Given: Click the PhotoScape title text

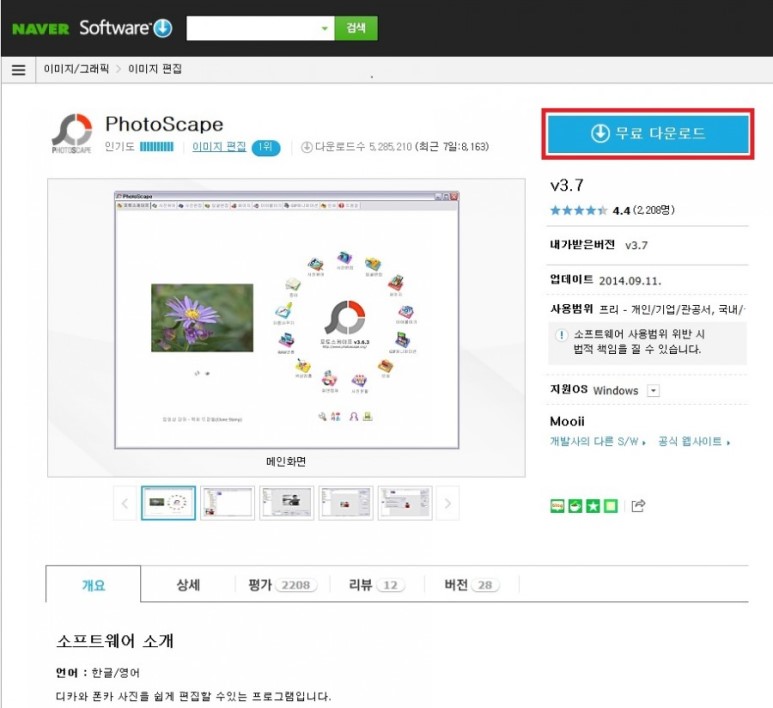Looking at the screenshot, I should pos(164,124).
